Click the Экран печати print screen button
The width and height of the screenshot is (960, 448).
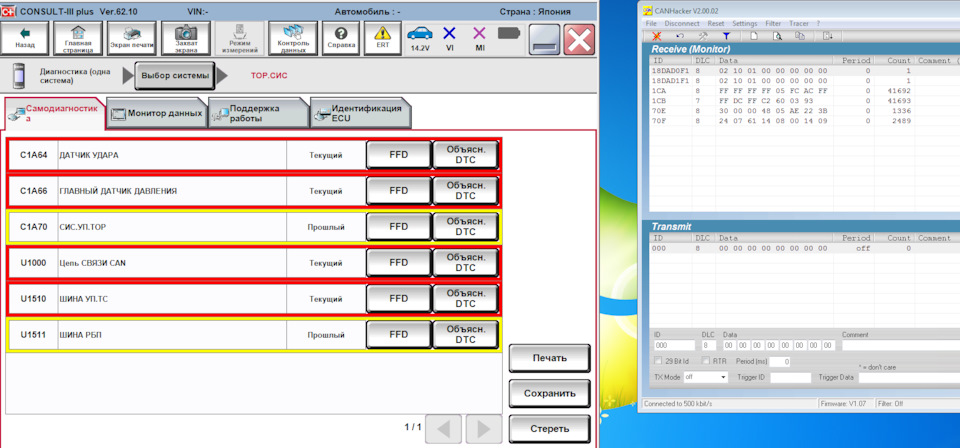(x=132, y=38)
